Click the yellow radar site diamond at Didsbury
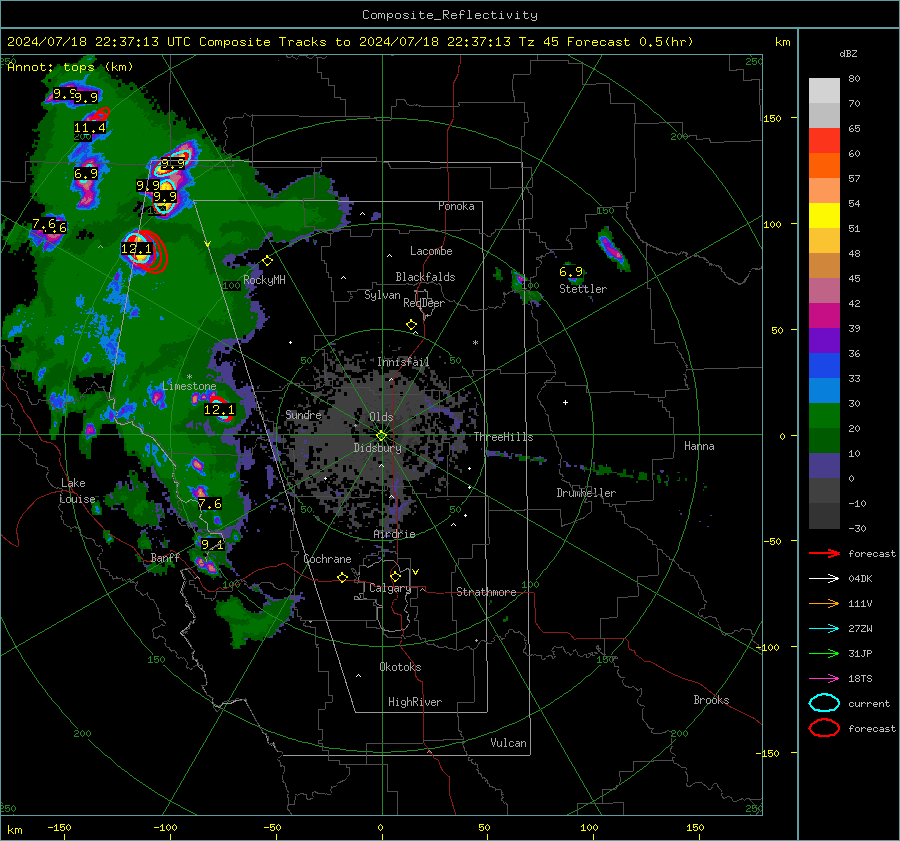The image size is (900, 841). tap(381, 436)
